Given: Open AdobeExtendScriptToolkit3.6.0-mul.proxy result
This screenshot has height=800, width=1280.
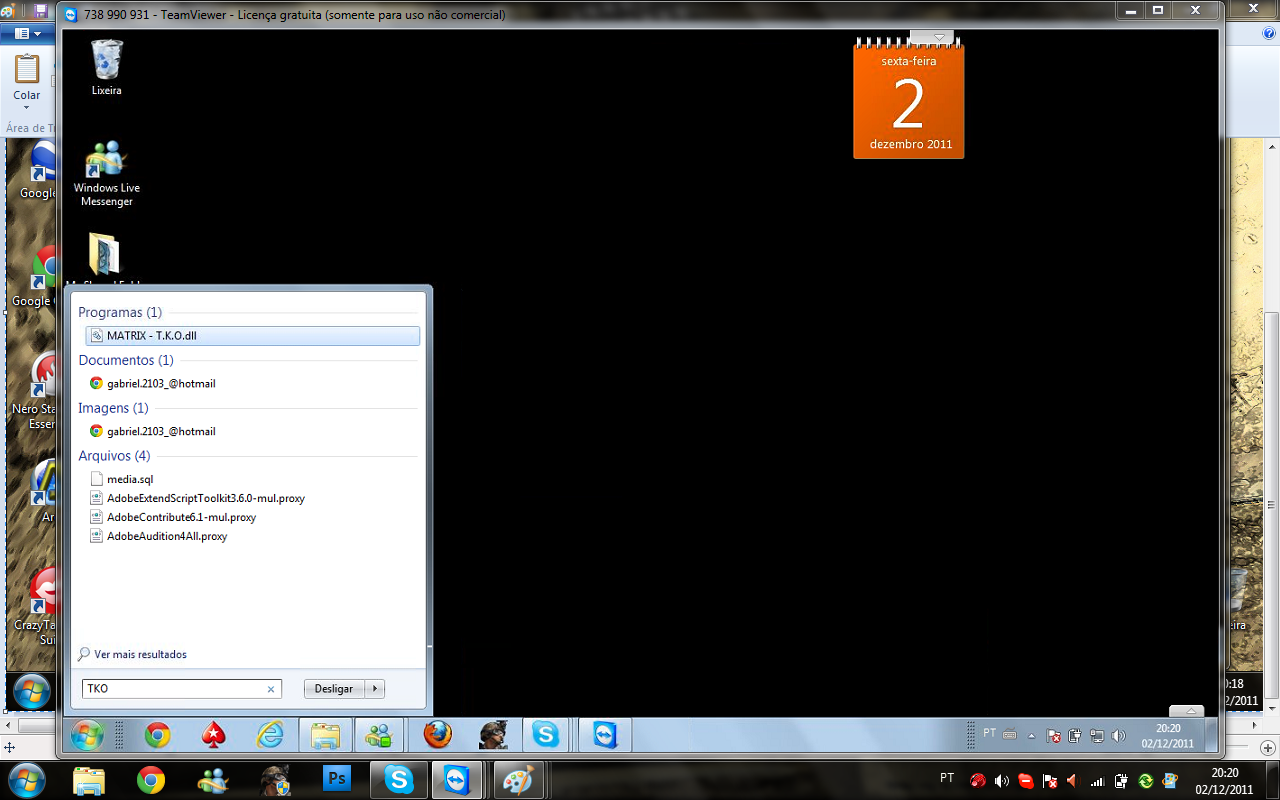Looking at the screenshot, I should click(206, 498).
